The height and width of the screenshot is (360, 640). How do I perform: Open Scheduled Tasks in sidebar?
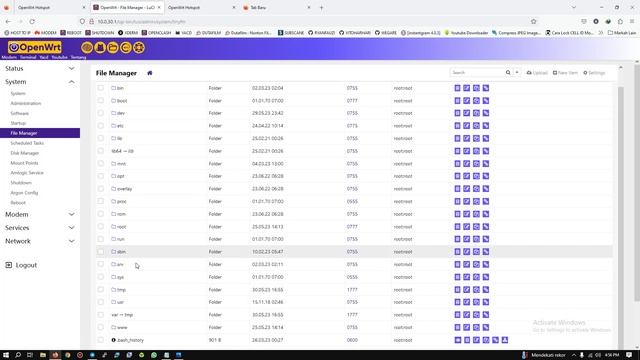(x=27, y=143)
